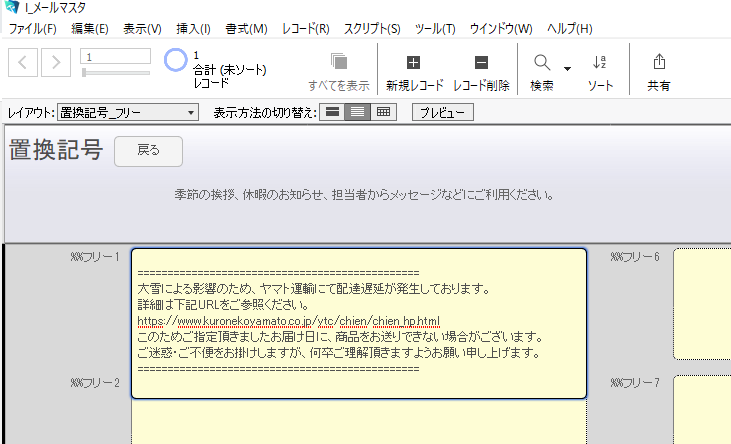The width and height of the screenshot is (731, 444).
Task: Click the プレビュー button
Action: click(443, 112)
